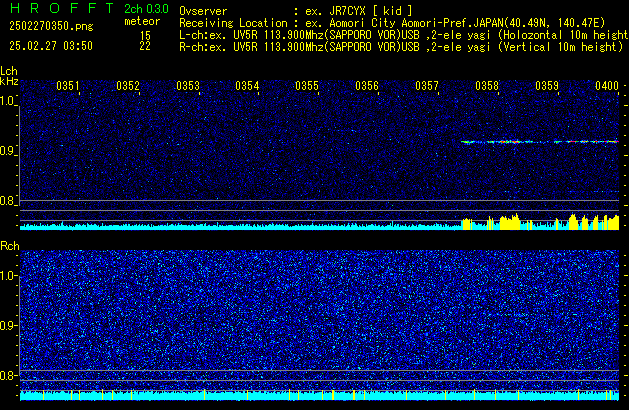Click the Lch 0.8 kHz axis label
Image resolution: width=629 pixels, height=410 pixels.
tap(7, 201)
